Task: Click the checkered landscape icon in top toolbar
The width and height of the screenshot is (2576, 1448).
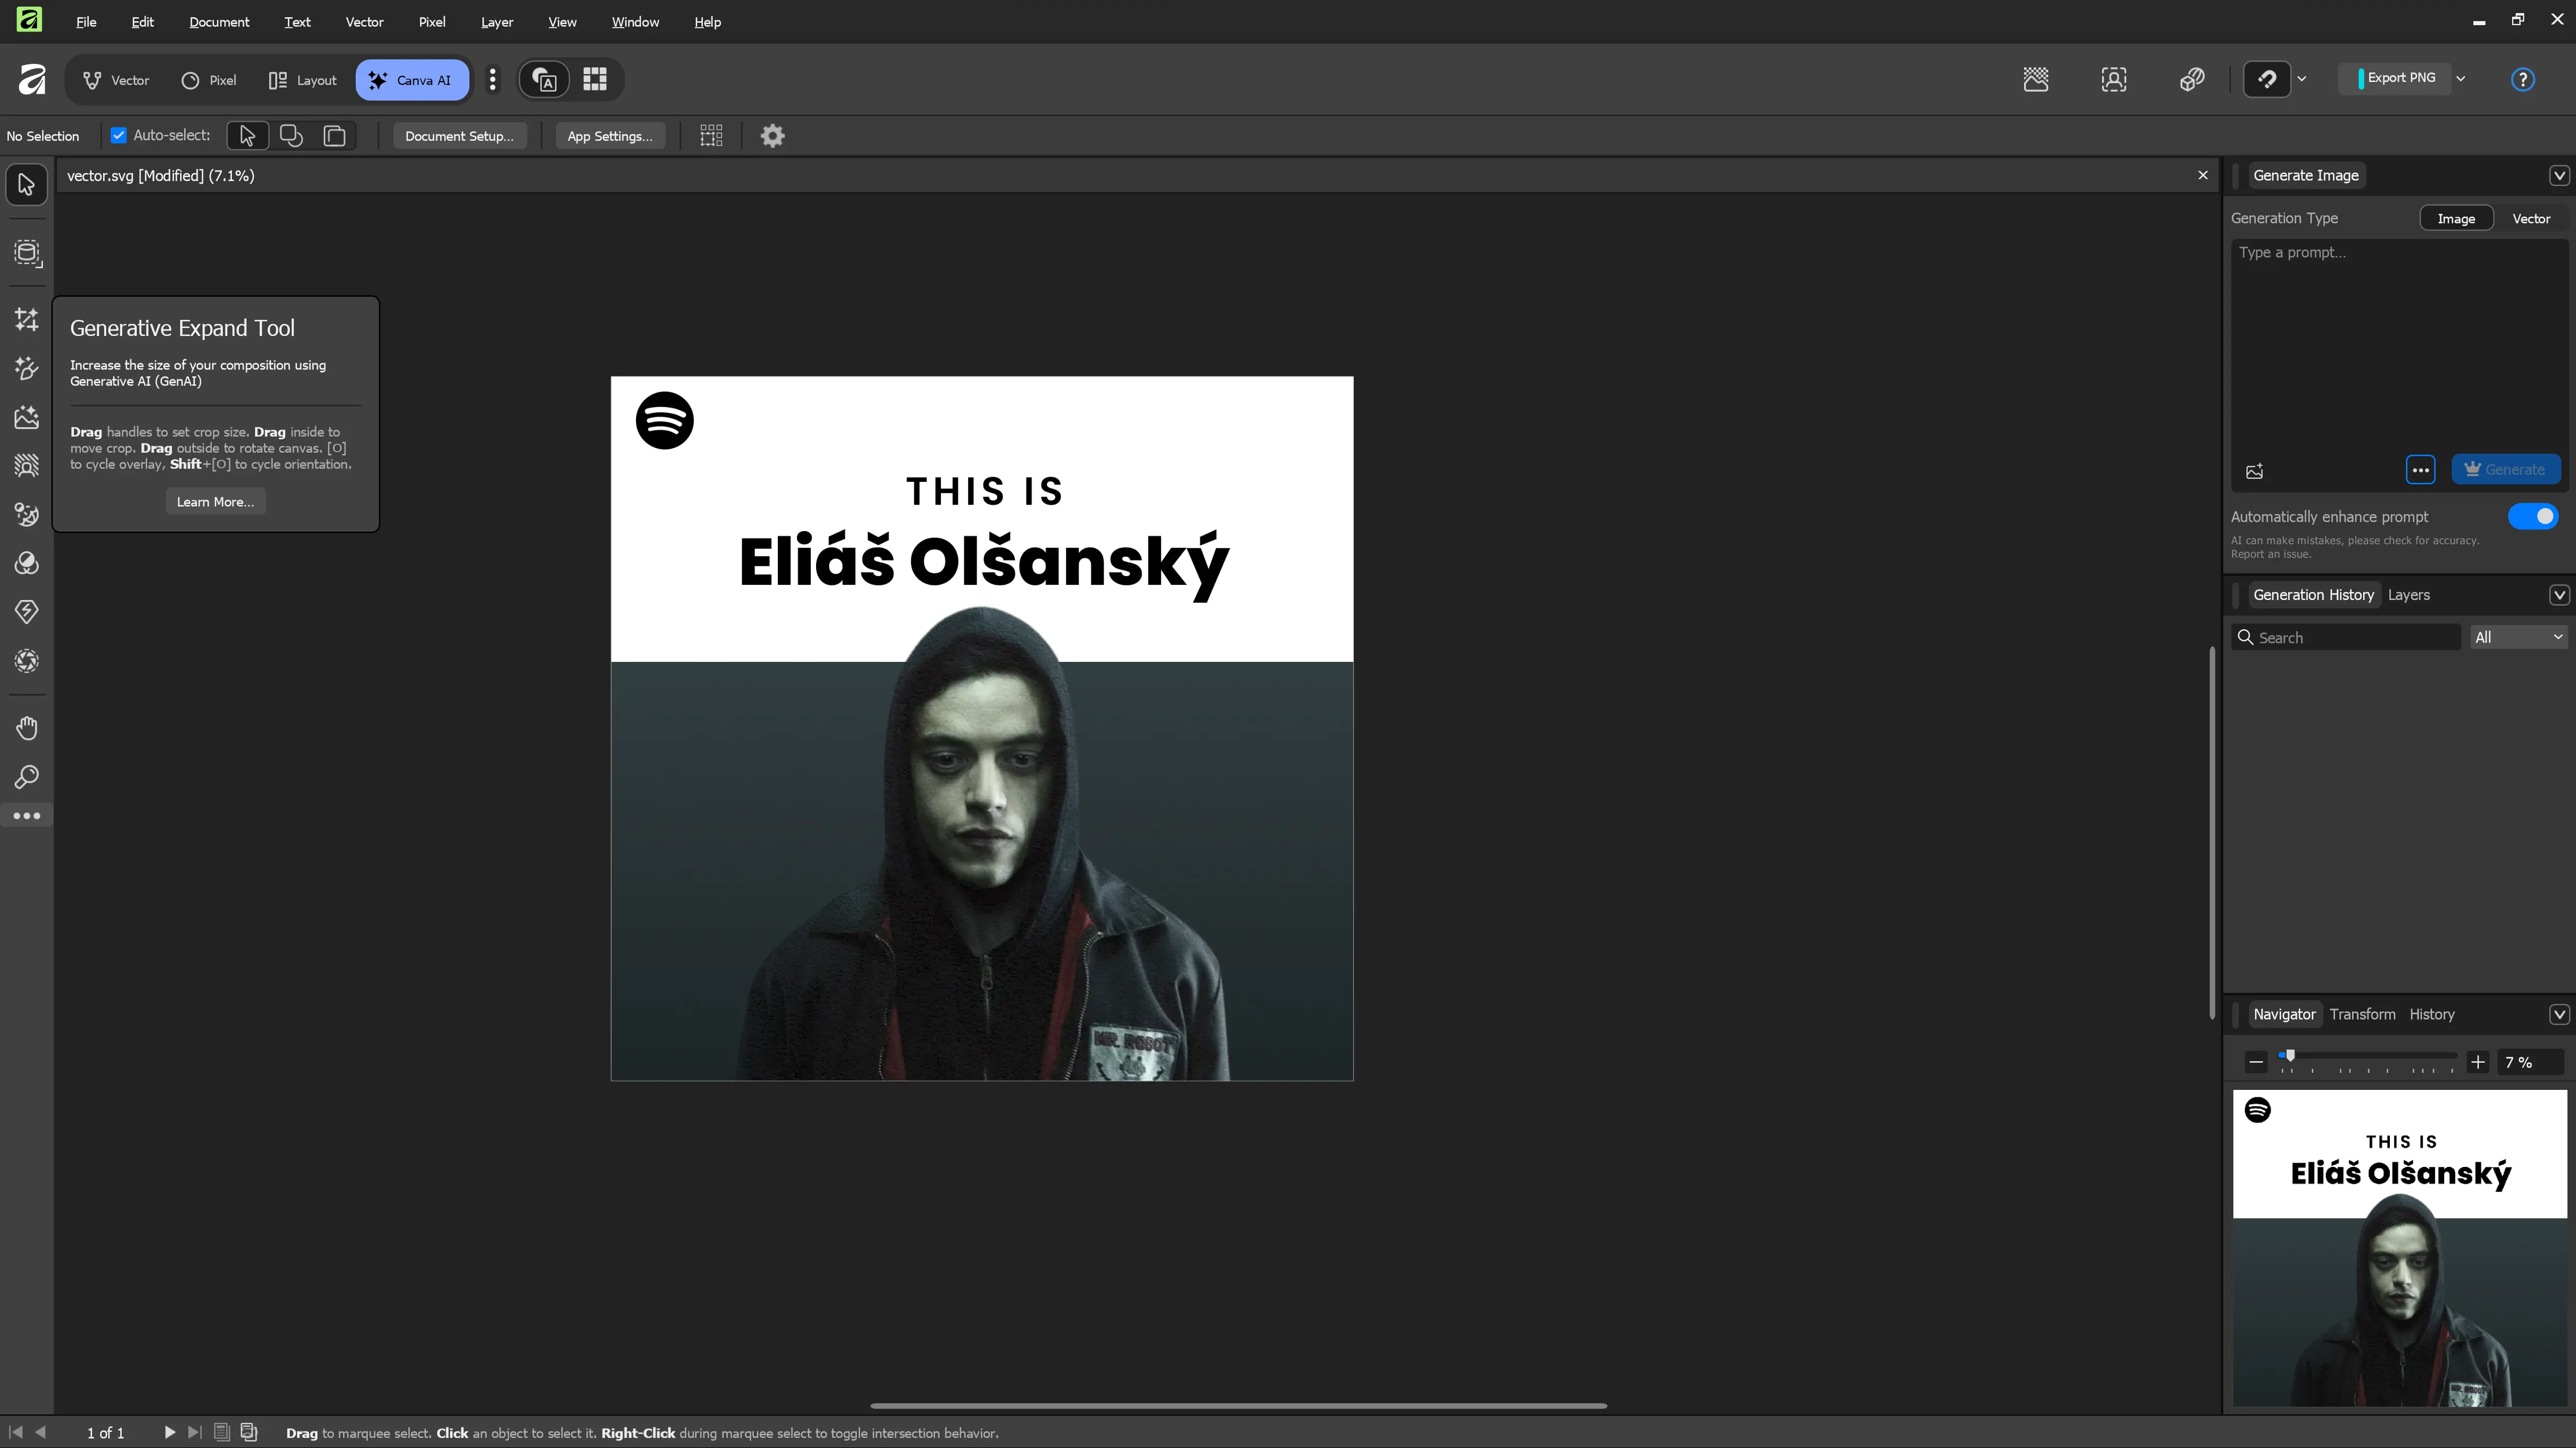Action: point(2036,79)
